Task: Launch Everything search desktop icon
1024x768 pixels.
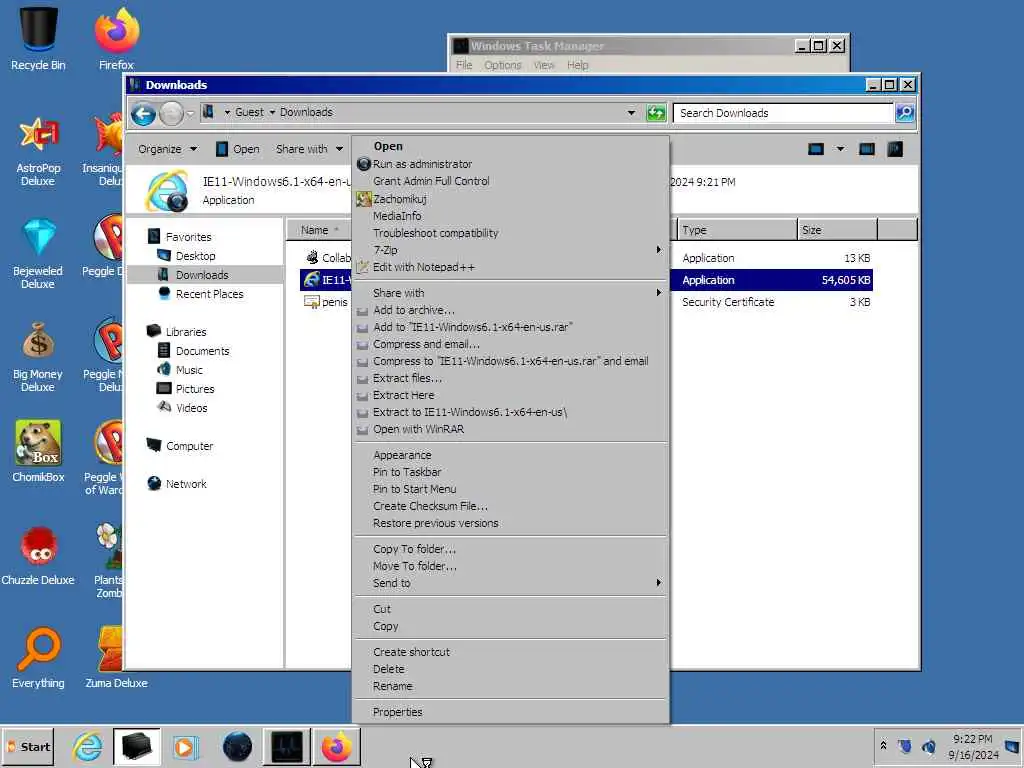Action: coord(38,658)
